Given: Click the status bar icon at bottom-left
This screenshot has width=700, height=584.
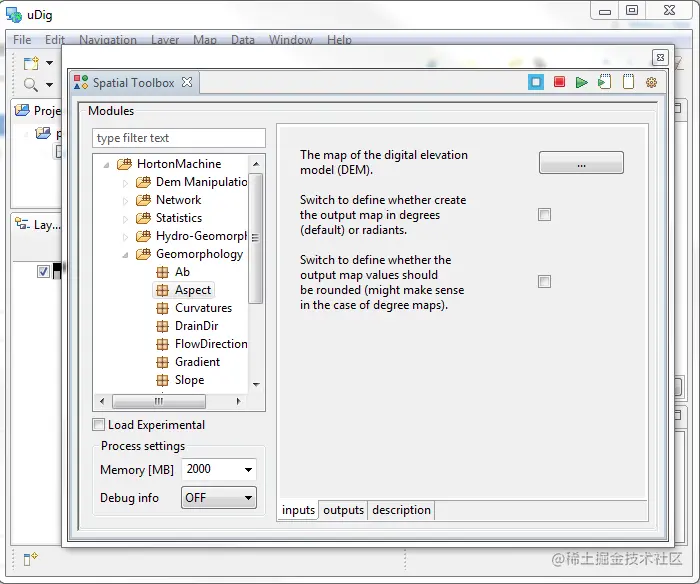Looking at the screenshot, I should click(x=30, y=559).
